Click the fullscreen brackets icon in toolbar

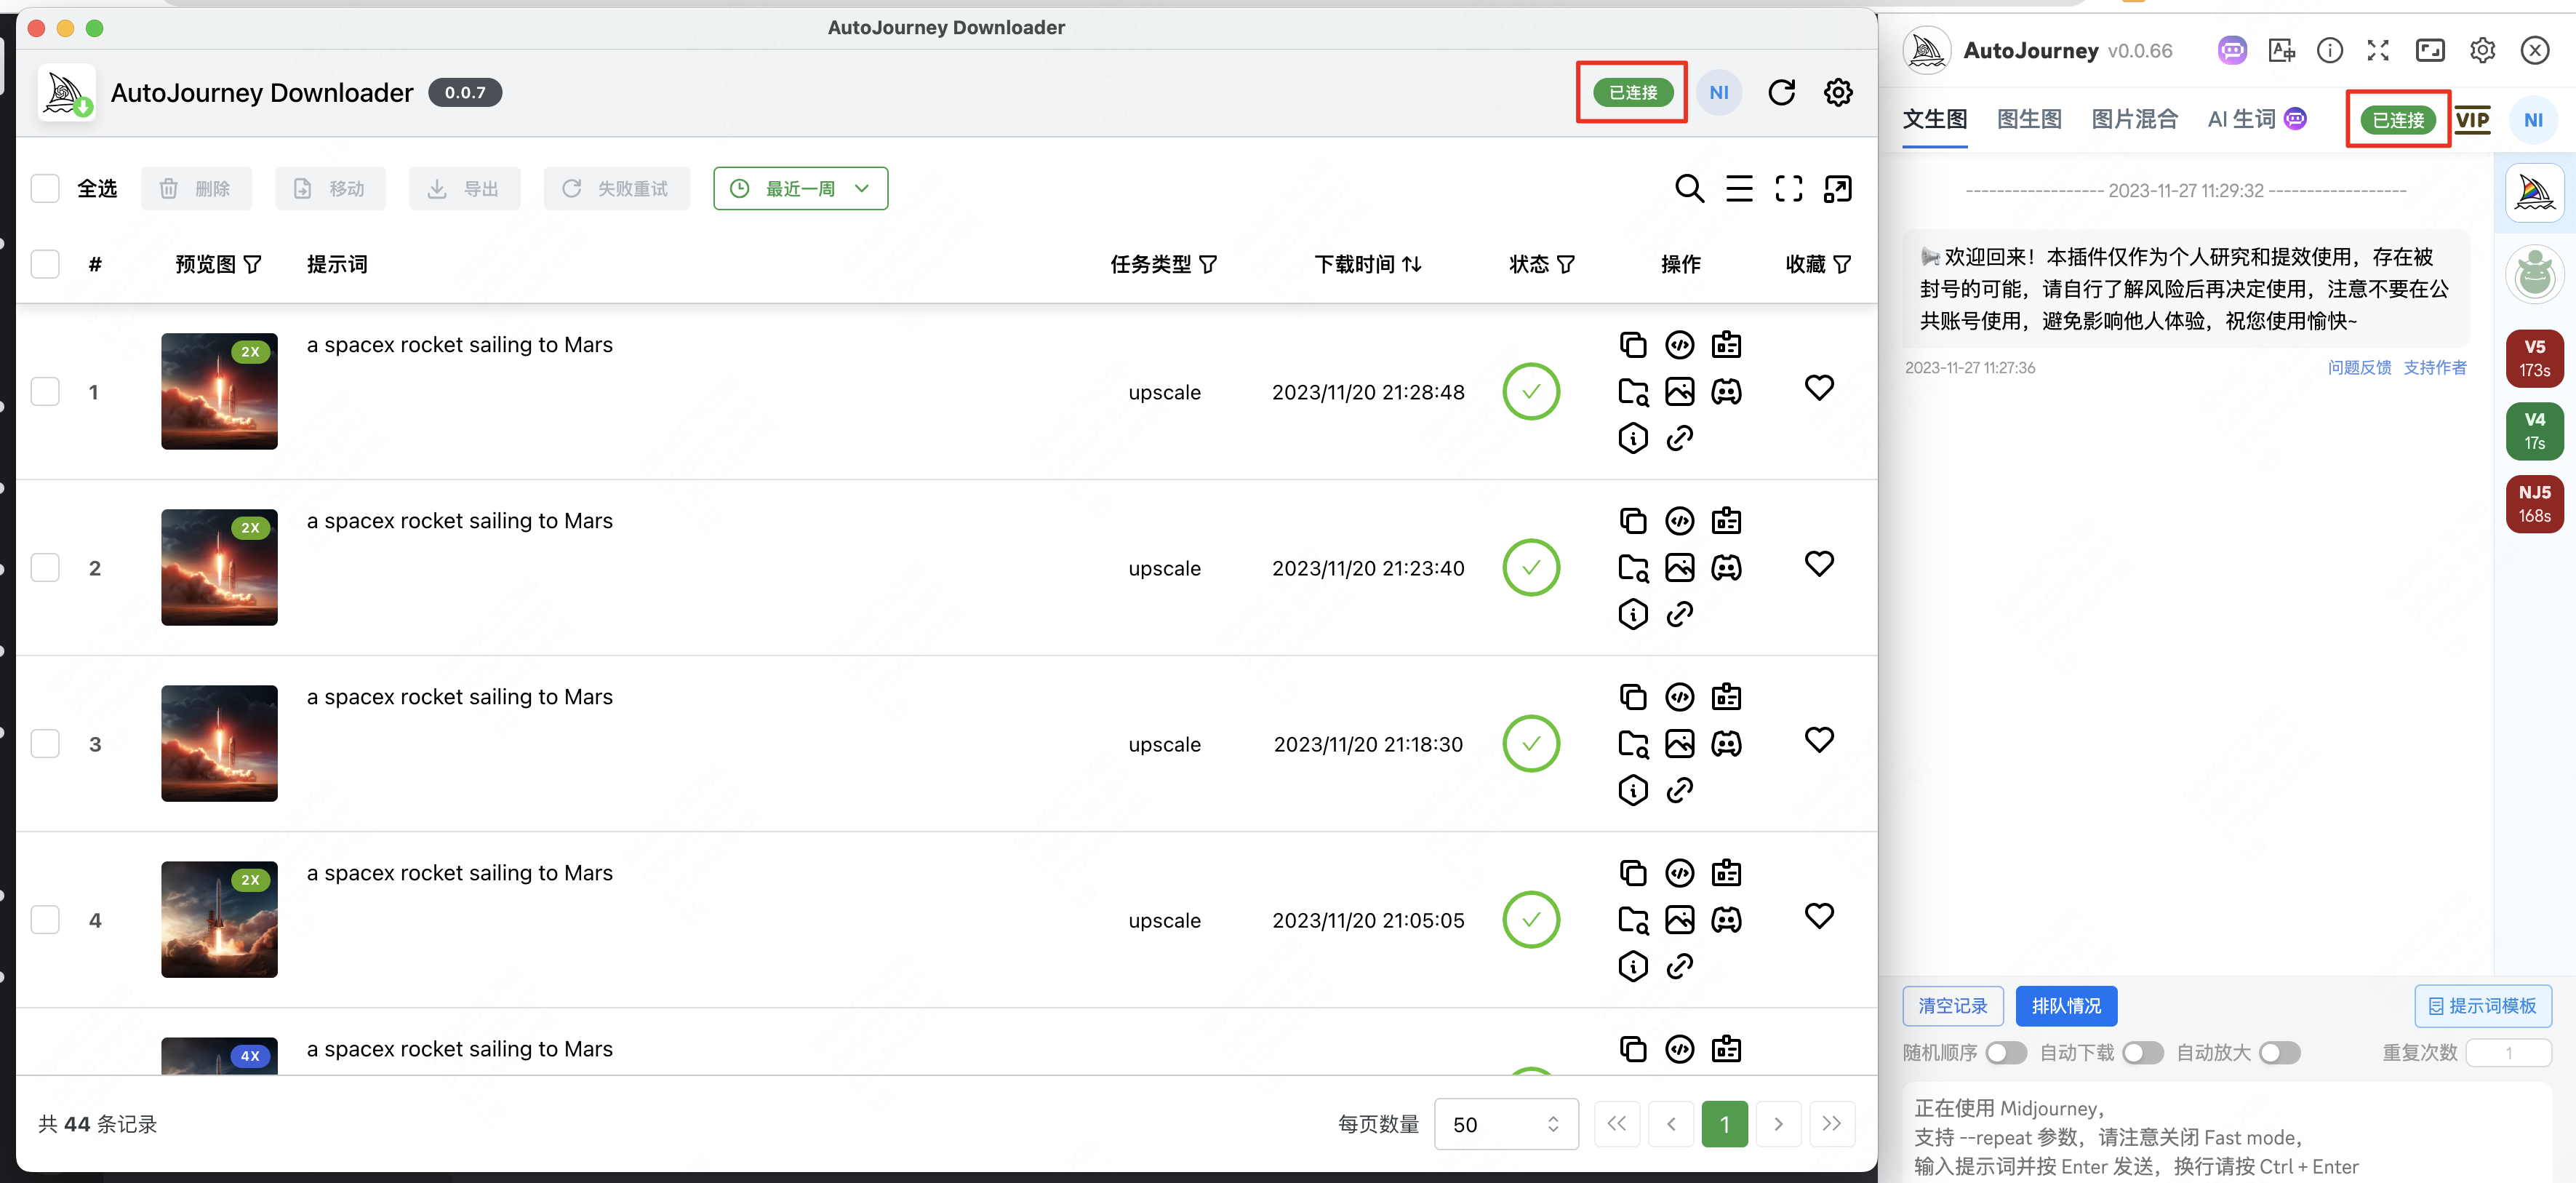point(1788,189)
